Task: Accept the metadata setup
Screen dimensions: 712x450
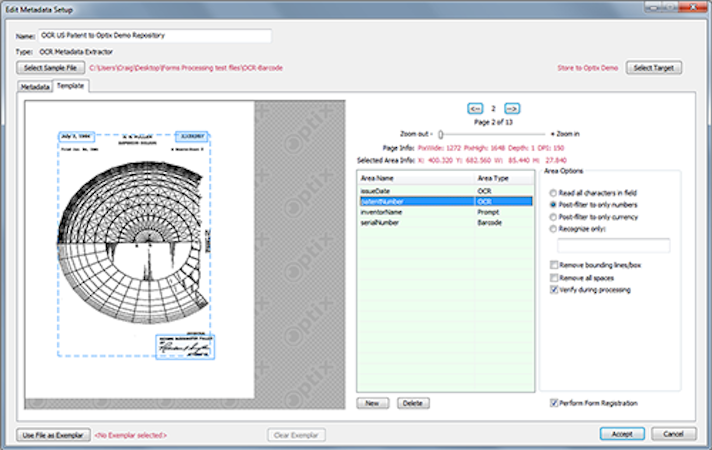Action: [622, 434]
